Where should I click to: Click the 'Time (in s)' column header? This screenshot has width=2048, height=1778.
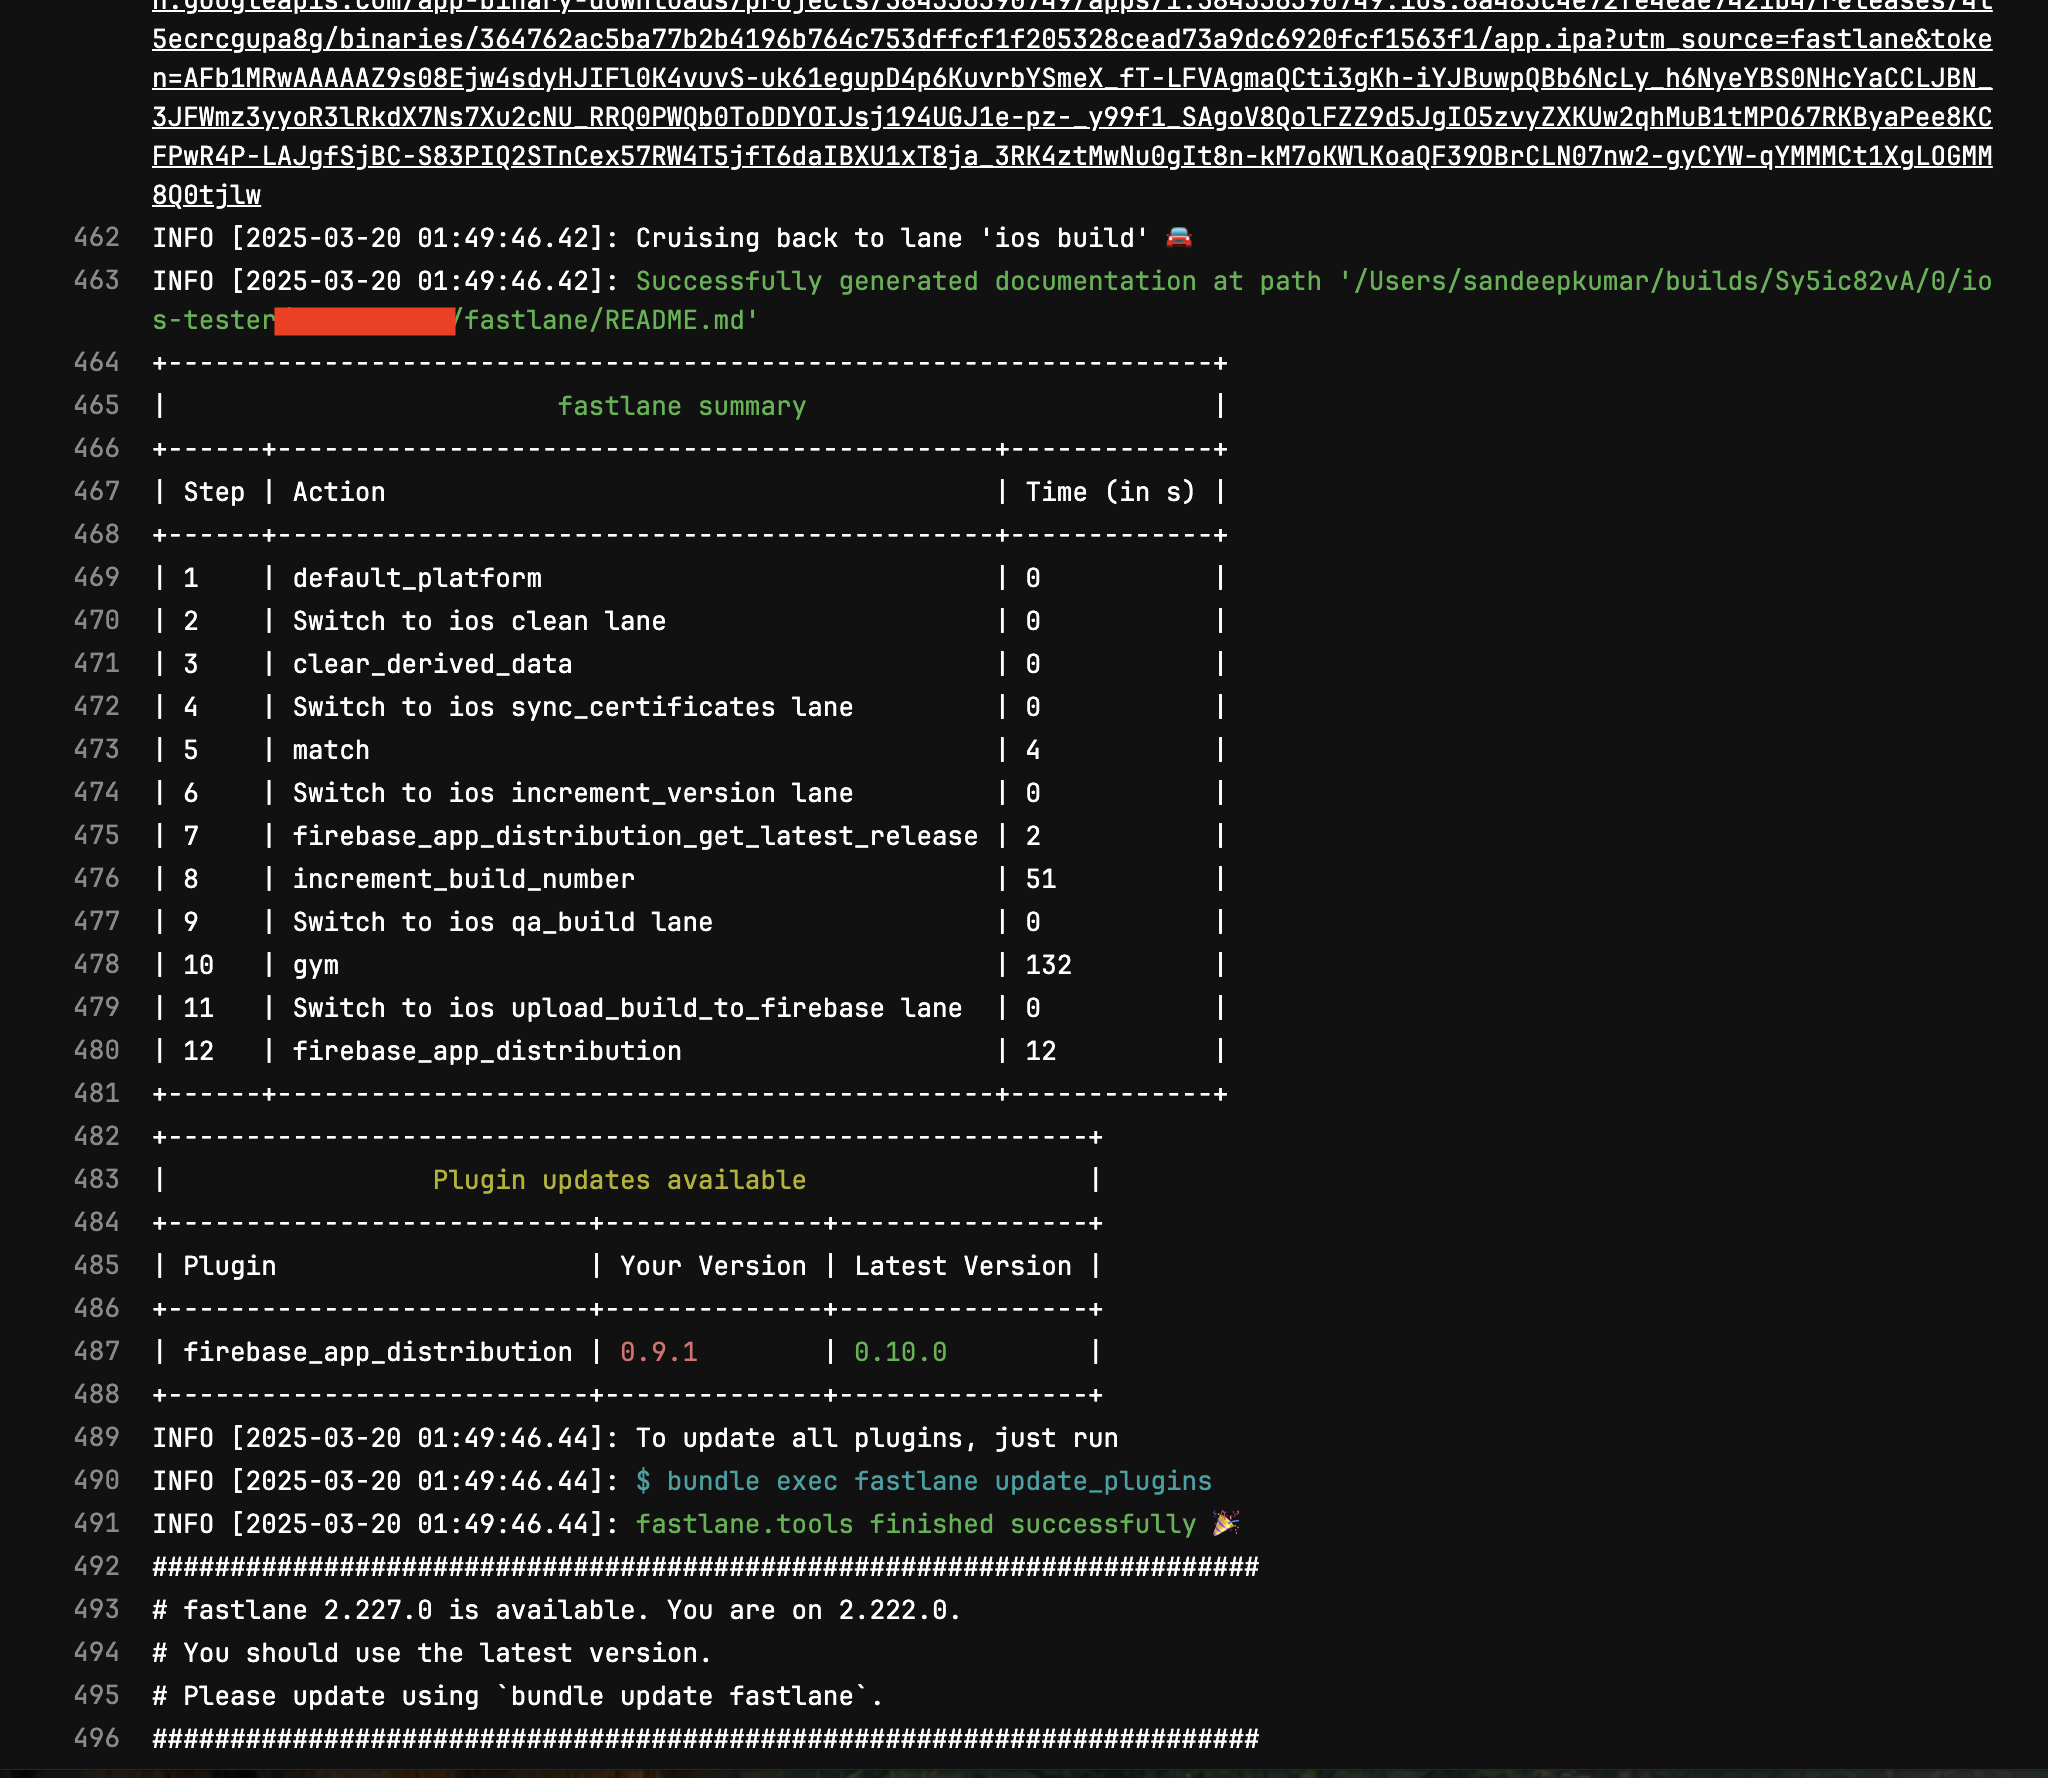click(x=1110, y=492)
